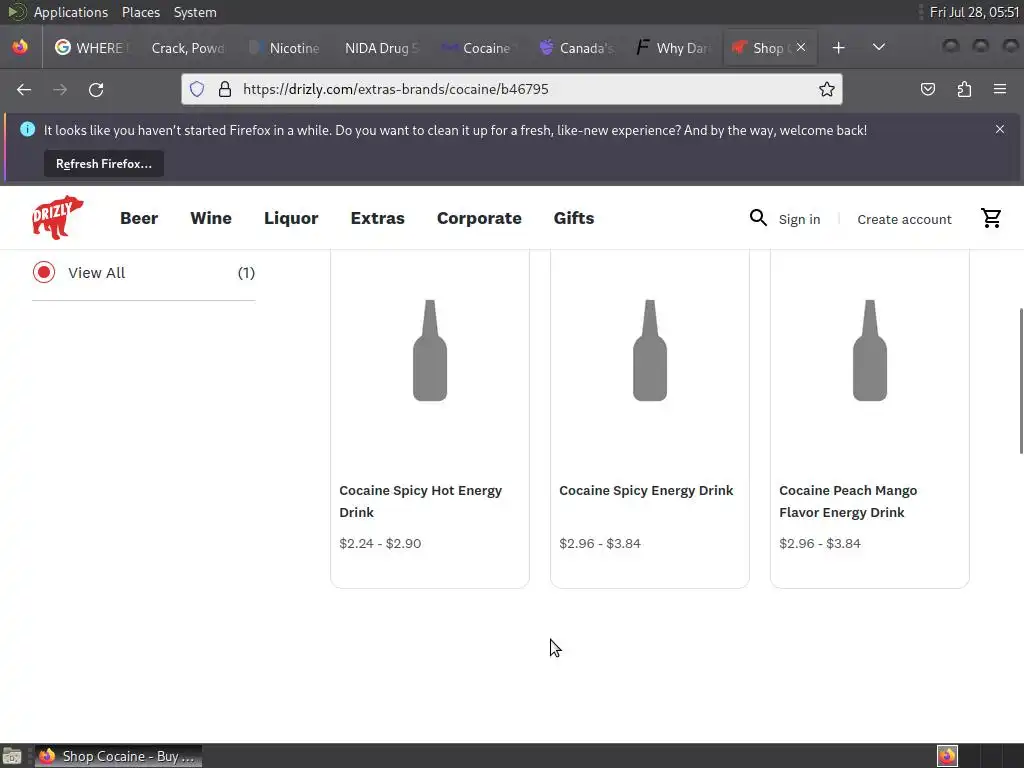This screenshot has width=1024, height=768.
Task: Click the Firefox tray icon in bottom panel
Action: 947,756
